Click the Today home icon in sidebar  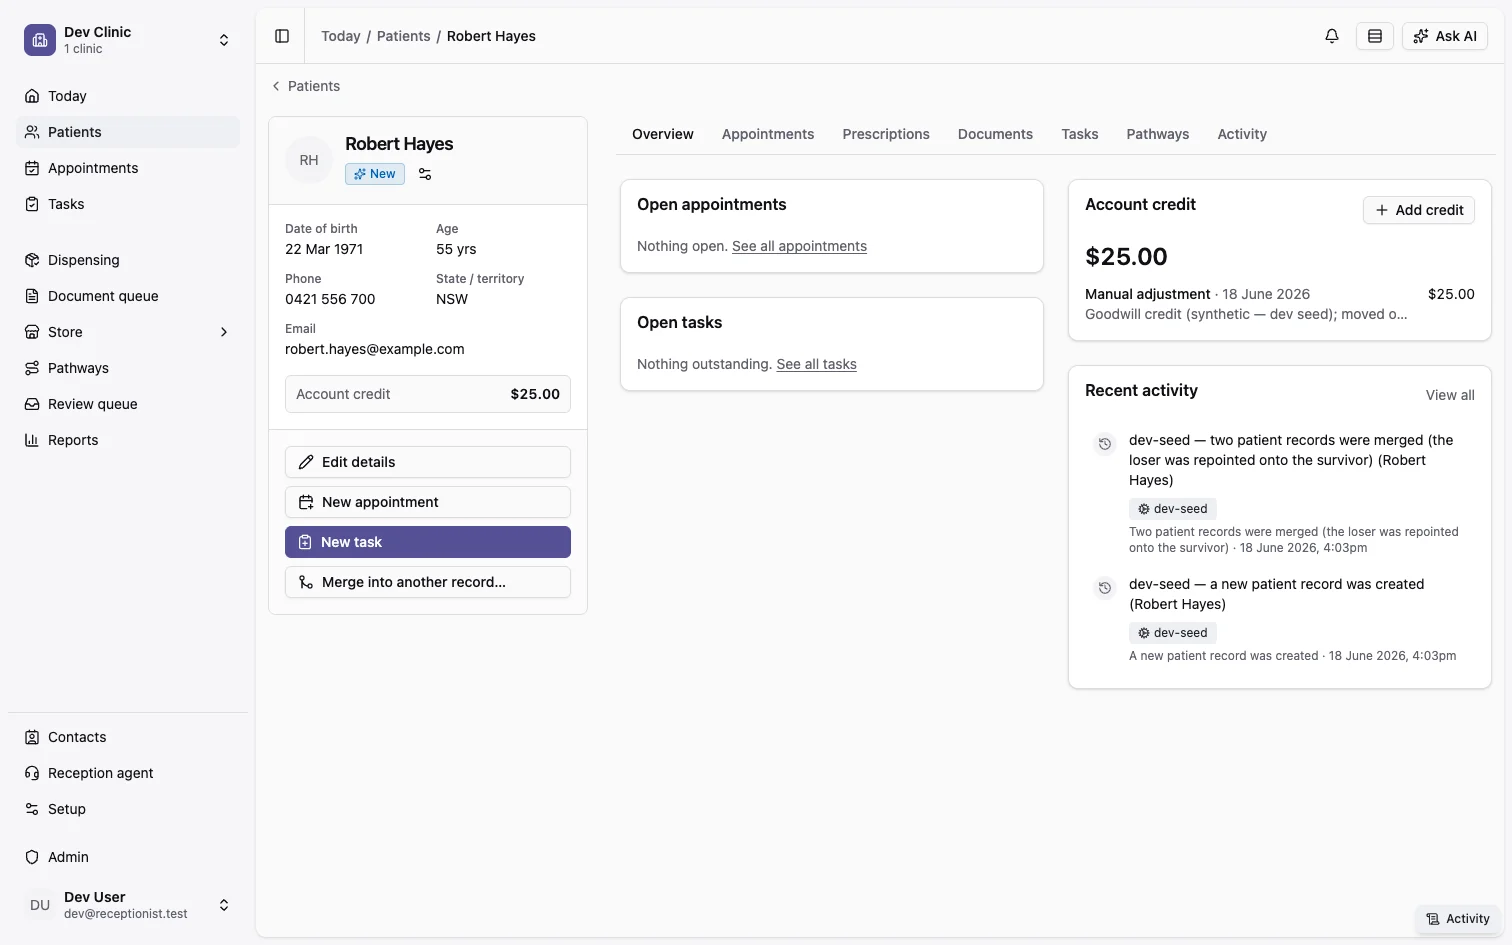pos(32,96)
